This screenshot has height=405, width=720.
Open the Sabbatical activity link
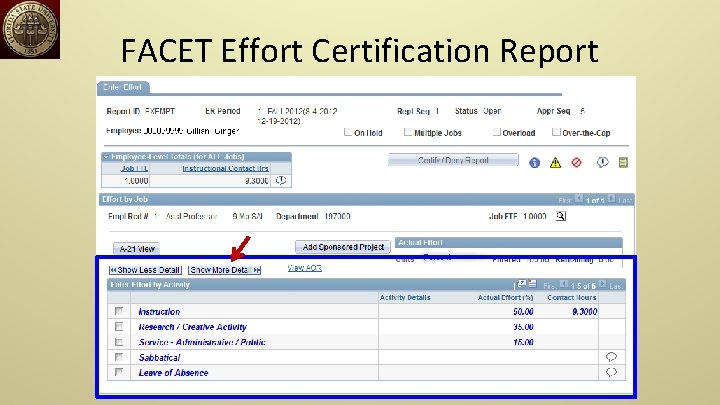coord(159,357)
